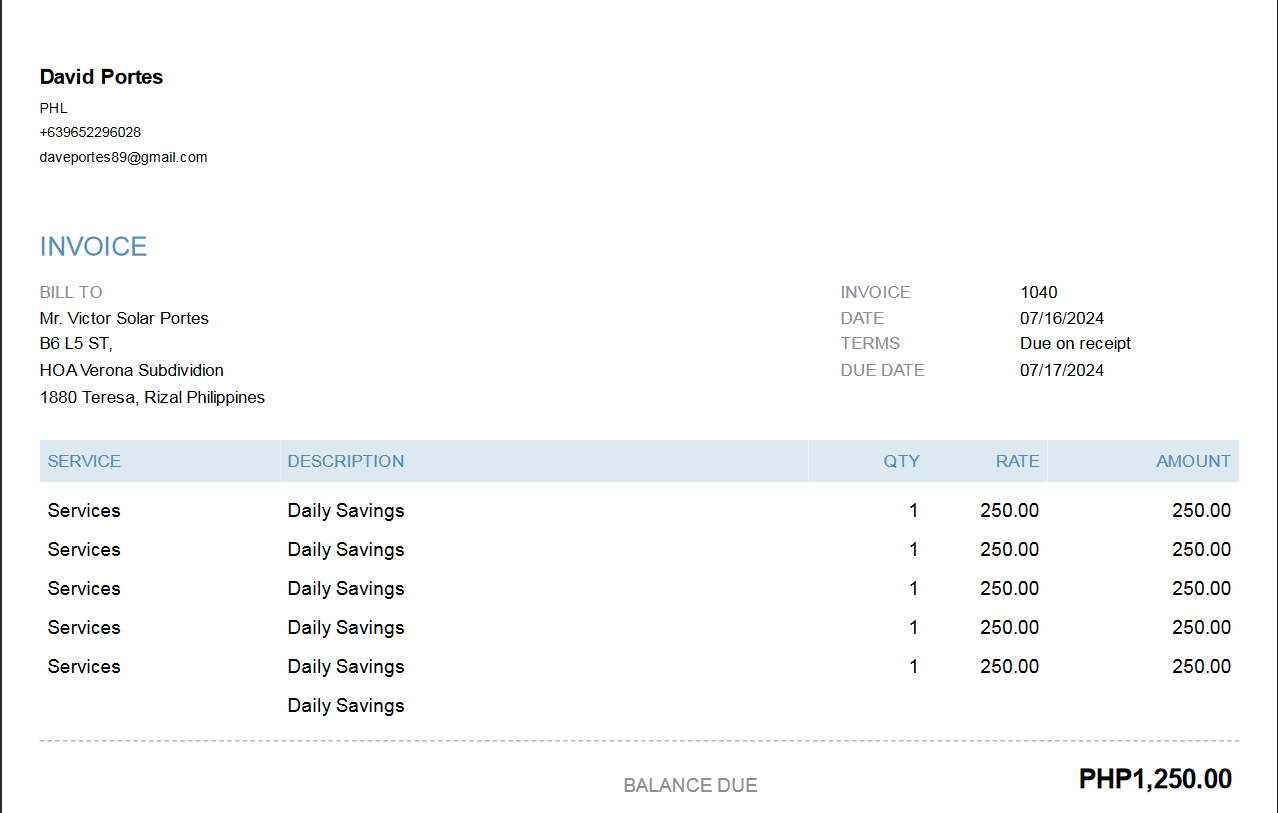Click the DESCRIPTION column header
This screenshot has width=1278, height=813.
(346, 461)
